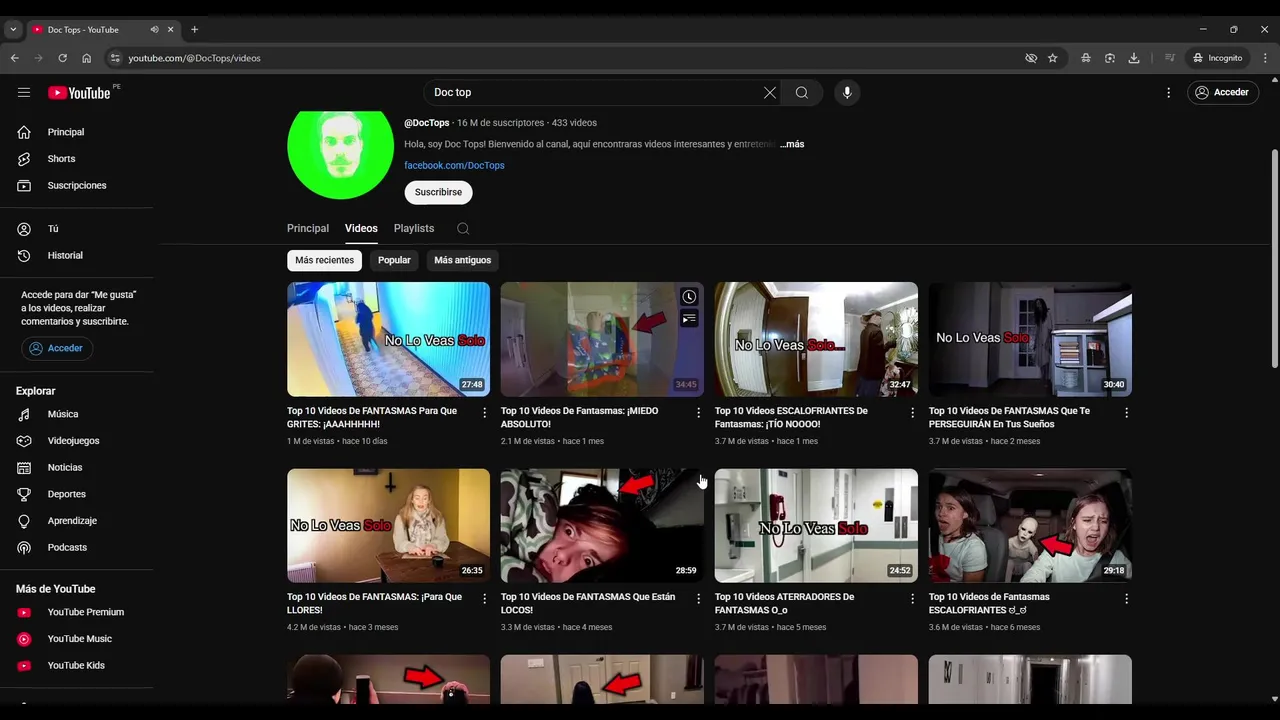Open YouTube Premium in sidebar
The width and height of the screenshot is (1280, 720).
77,612
